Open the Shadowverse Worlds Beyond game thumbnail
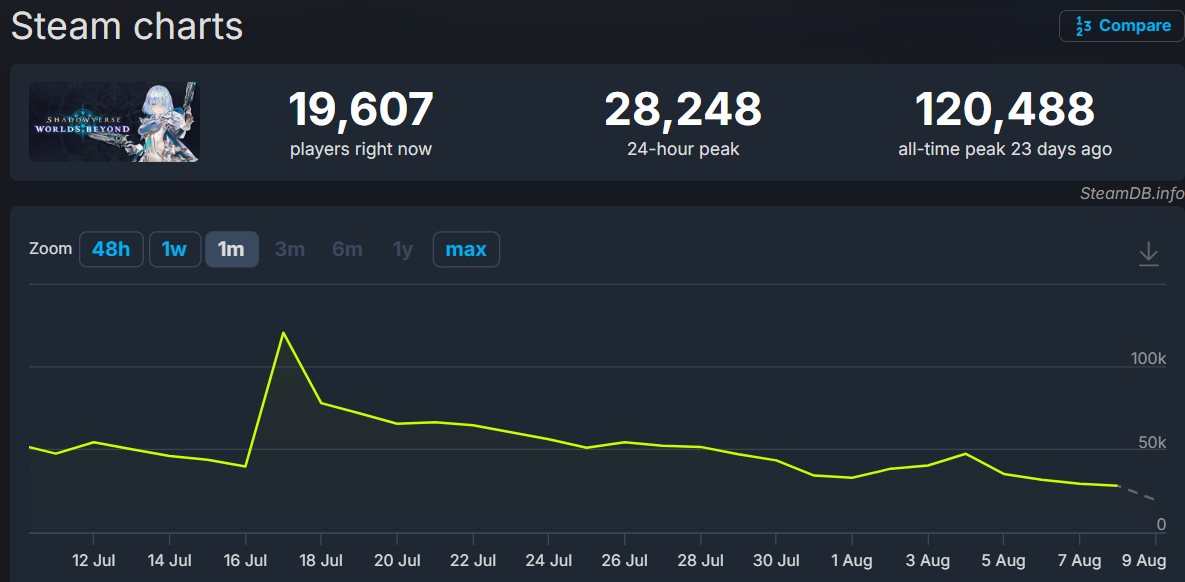1185x582 pixels. 114,122
